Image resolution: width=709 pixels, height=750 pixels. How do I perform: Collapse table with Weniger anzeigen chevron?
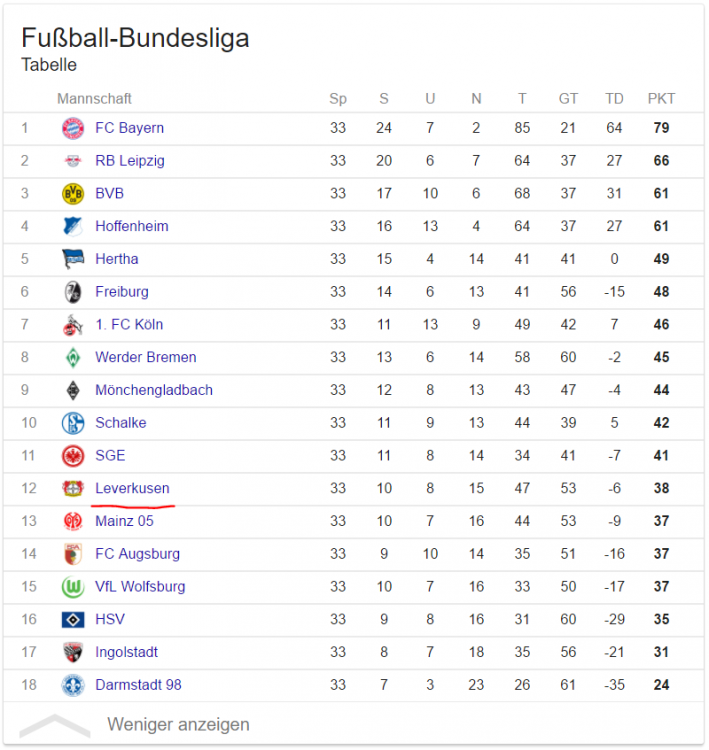coord(55,726)
